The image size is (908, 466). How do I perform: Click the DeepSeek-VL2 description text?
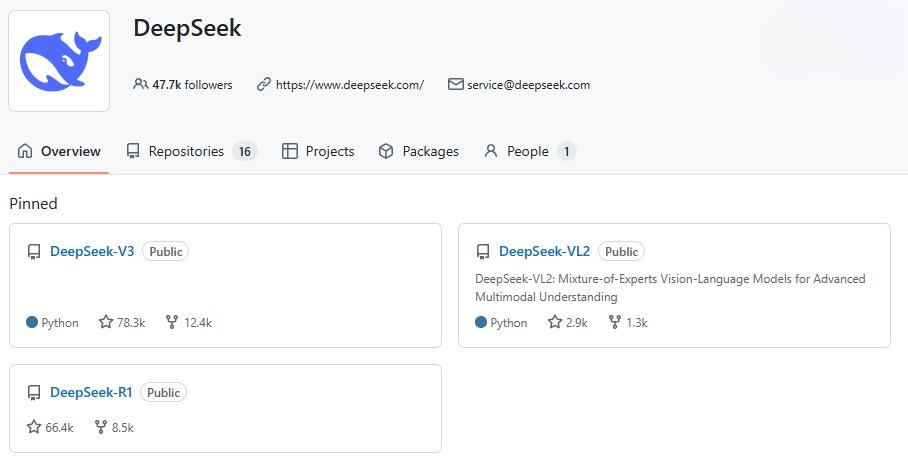pos(670,288)
